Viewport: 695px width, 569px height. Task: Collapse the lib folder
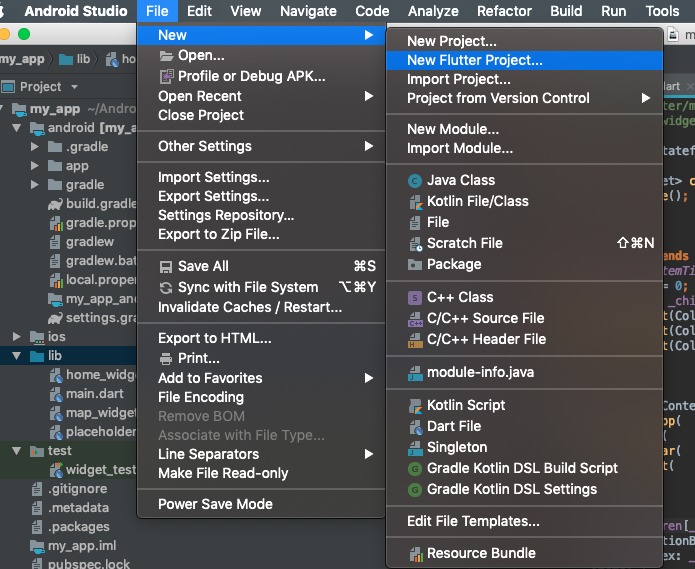coord(17,356)
